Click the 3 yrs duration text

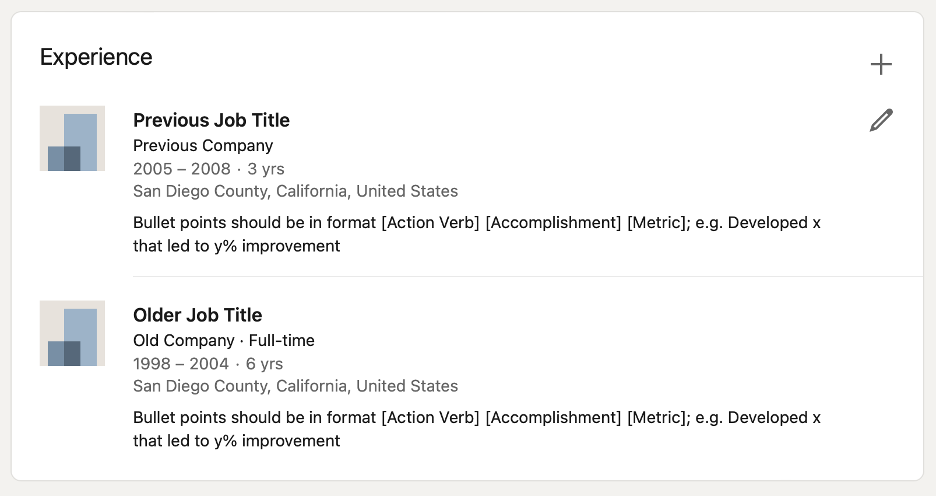[x=266, y=169]
